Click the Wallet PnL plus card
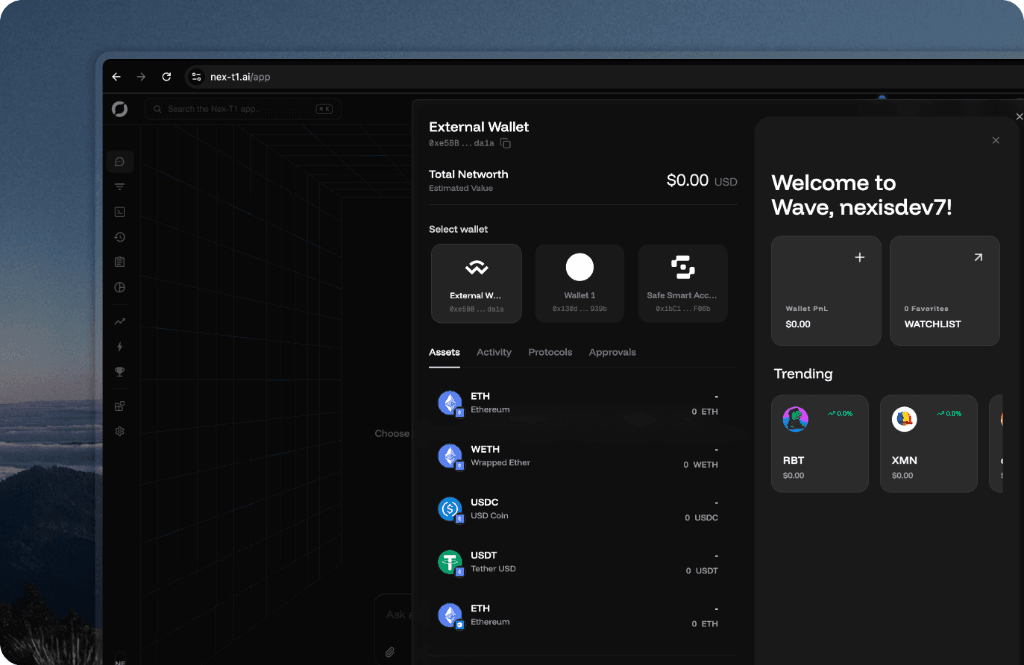This screenshot has height=665, width=1024. pos(825,291)
